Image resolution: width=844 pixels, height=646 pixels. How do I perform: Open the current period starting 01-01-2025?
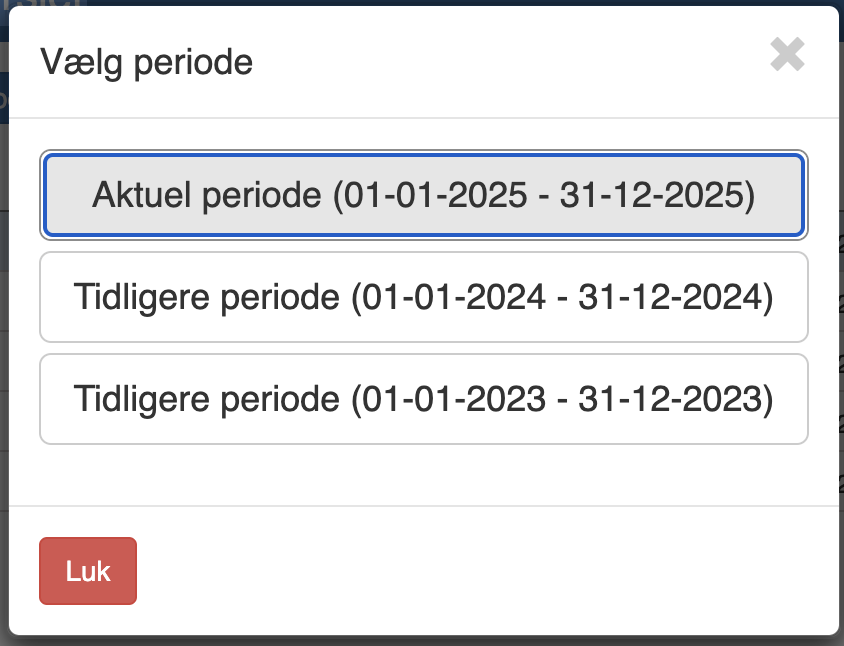tap(423, 195)
